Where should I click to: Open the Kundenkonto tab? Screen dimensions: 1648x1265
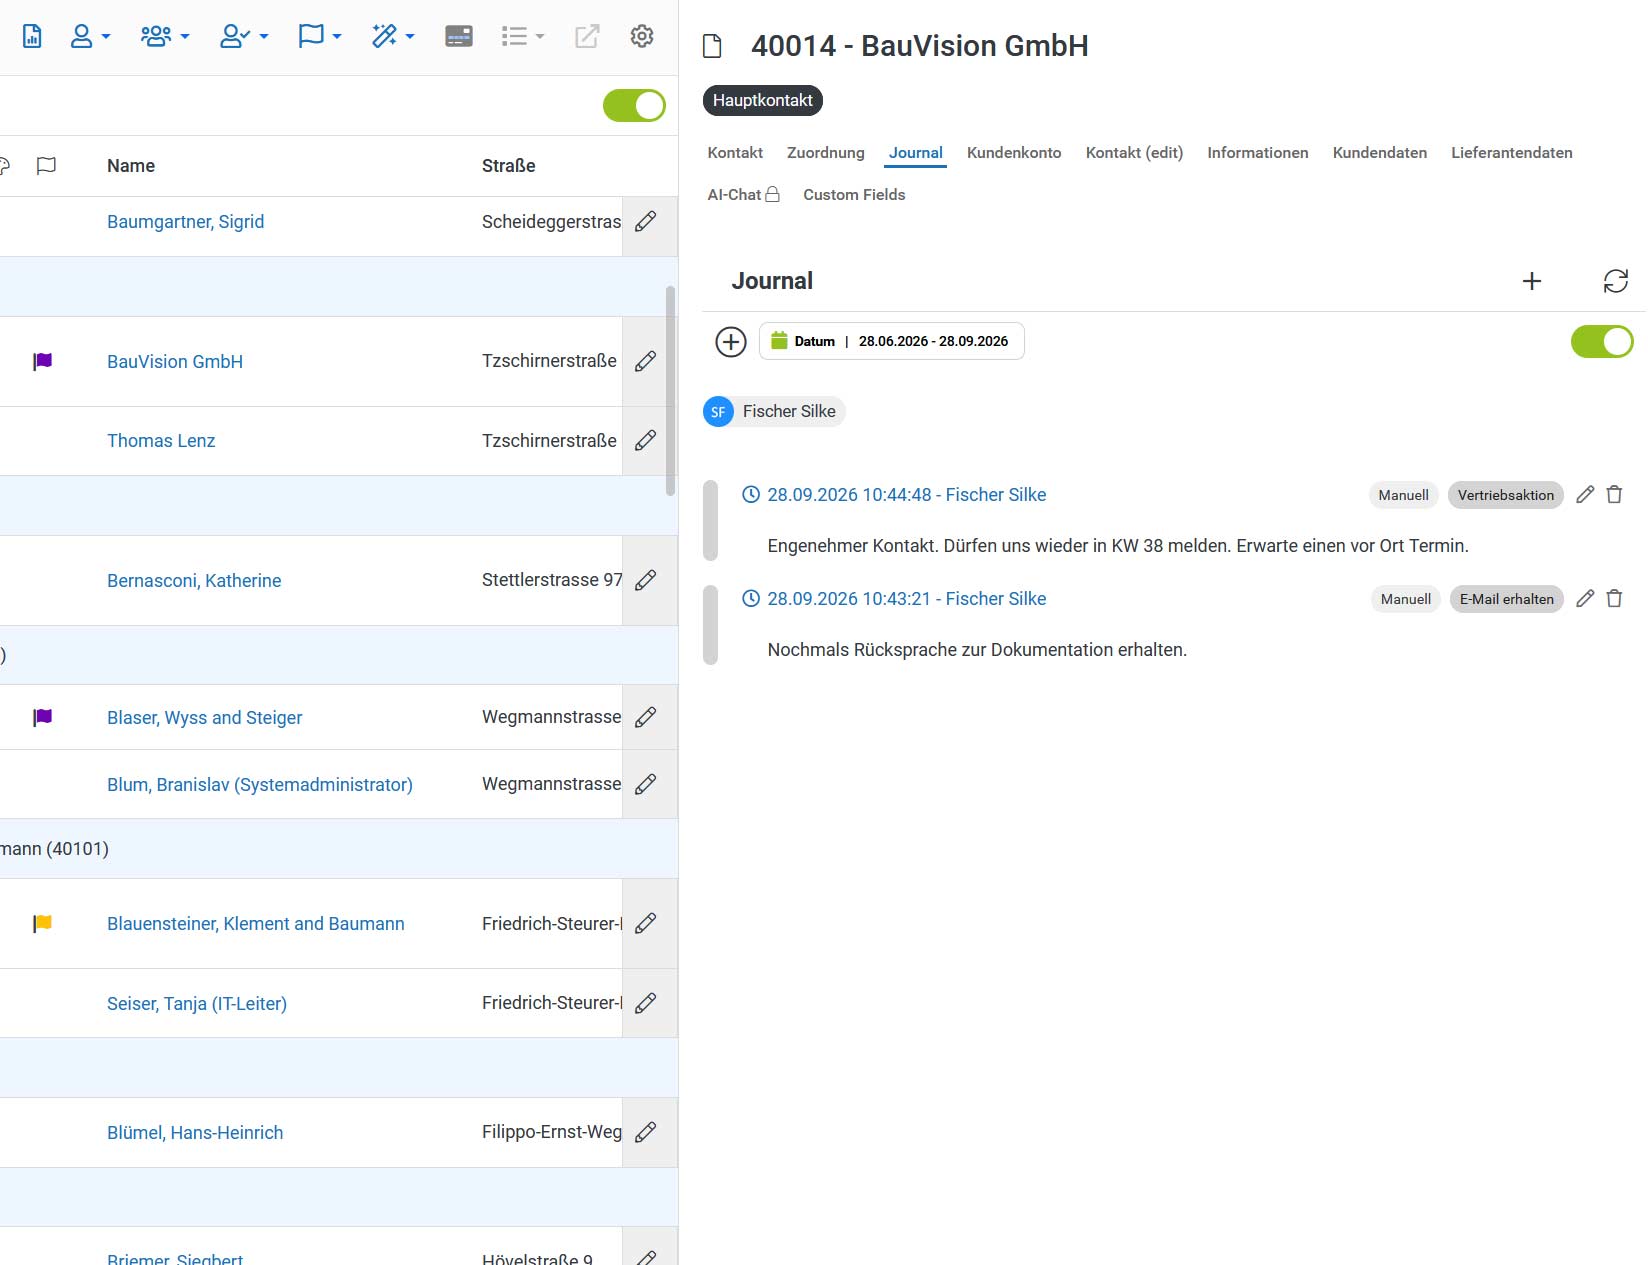pyautogui.click(x=1014, y=152)
